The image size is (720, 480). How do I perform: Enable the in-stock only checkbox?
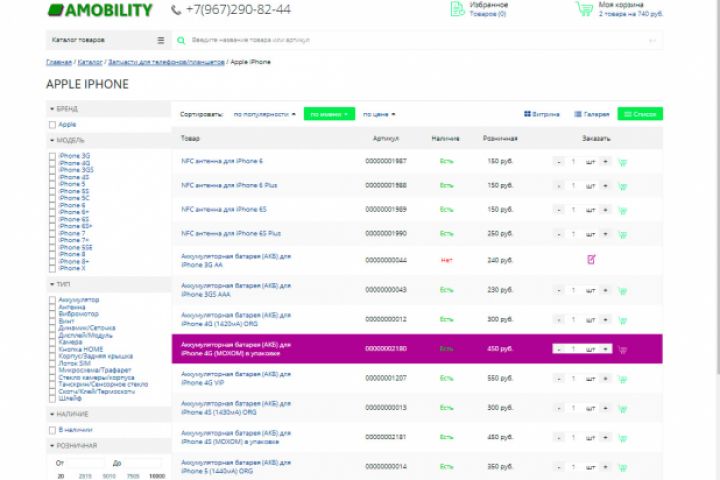tap(52, 430)
